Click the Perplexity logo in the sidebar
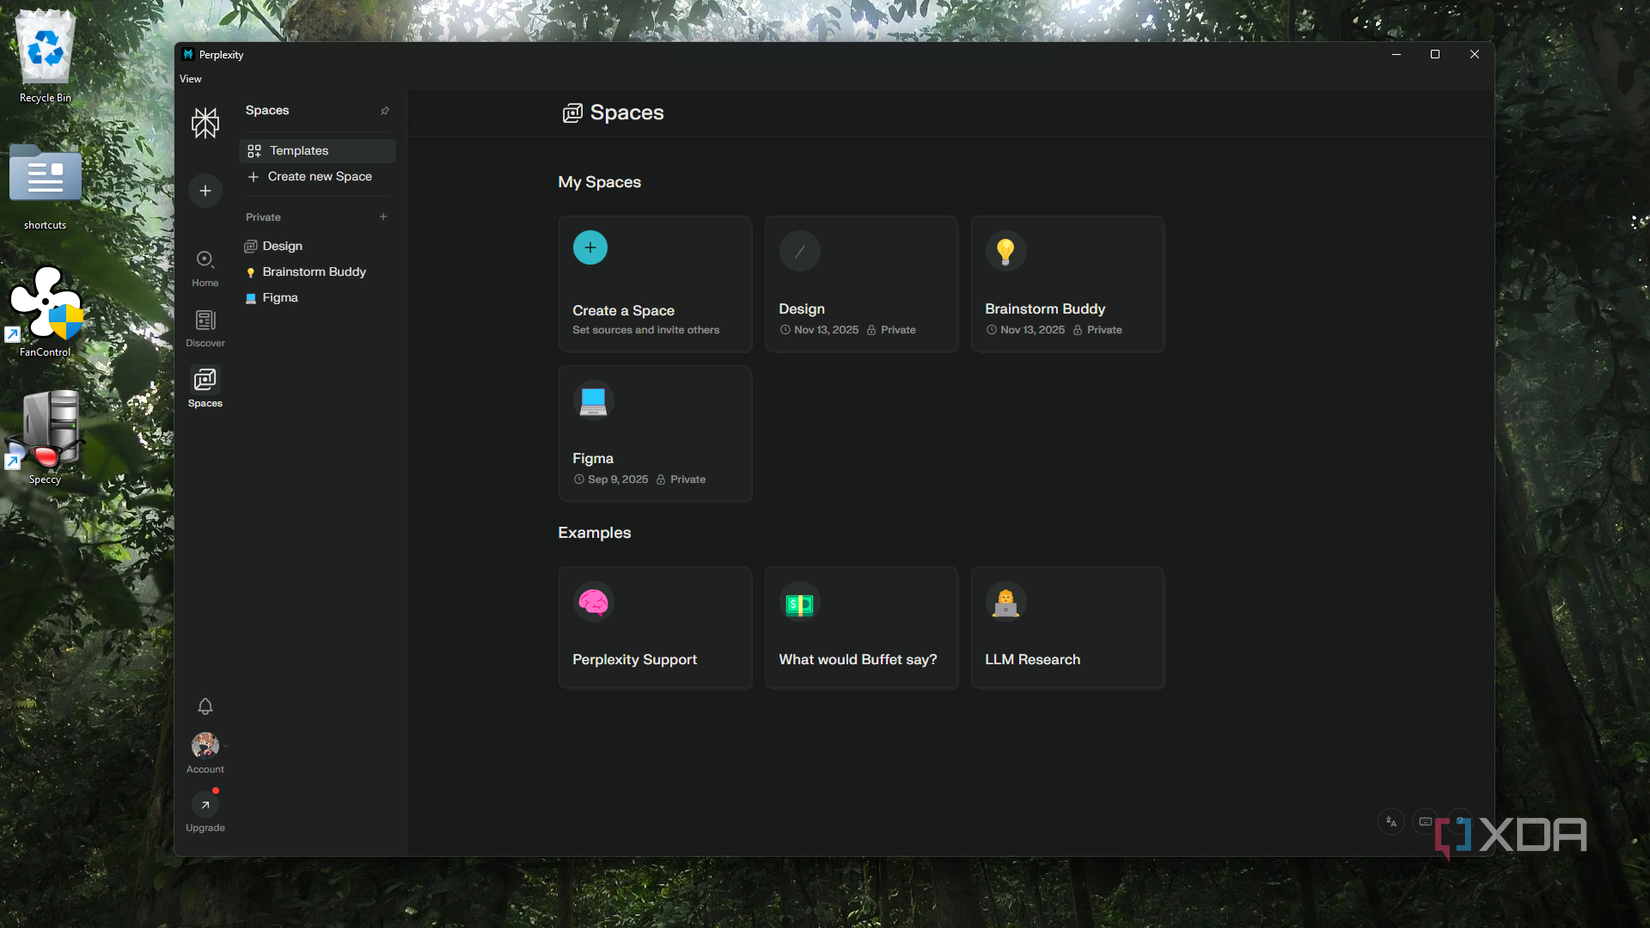Screen dimensions: 1650x928 coord(205,123)
